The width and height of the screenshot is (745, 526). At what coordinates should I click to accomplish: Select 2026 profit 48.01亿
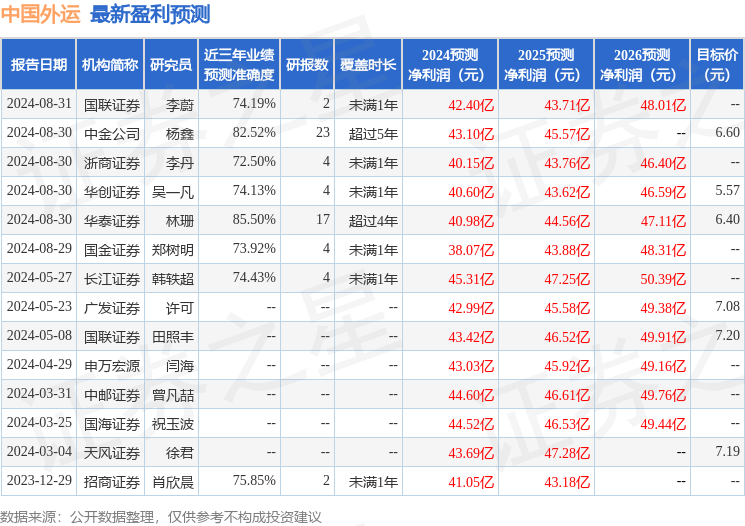tap(663, 105)
